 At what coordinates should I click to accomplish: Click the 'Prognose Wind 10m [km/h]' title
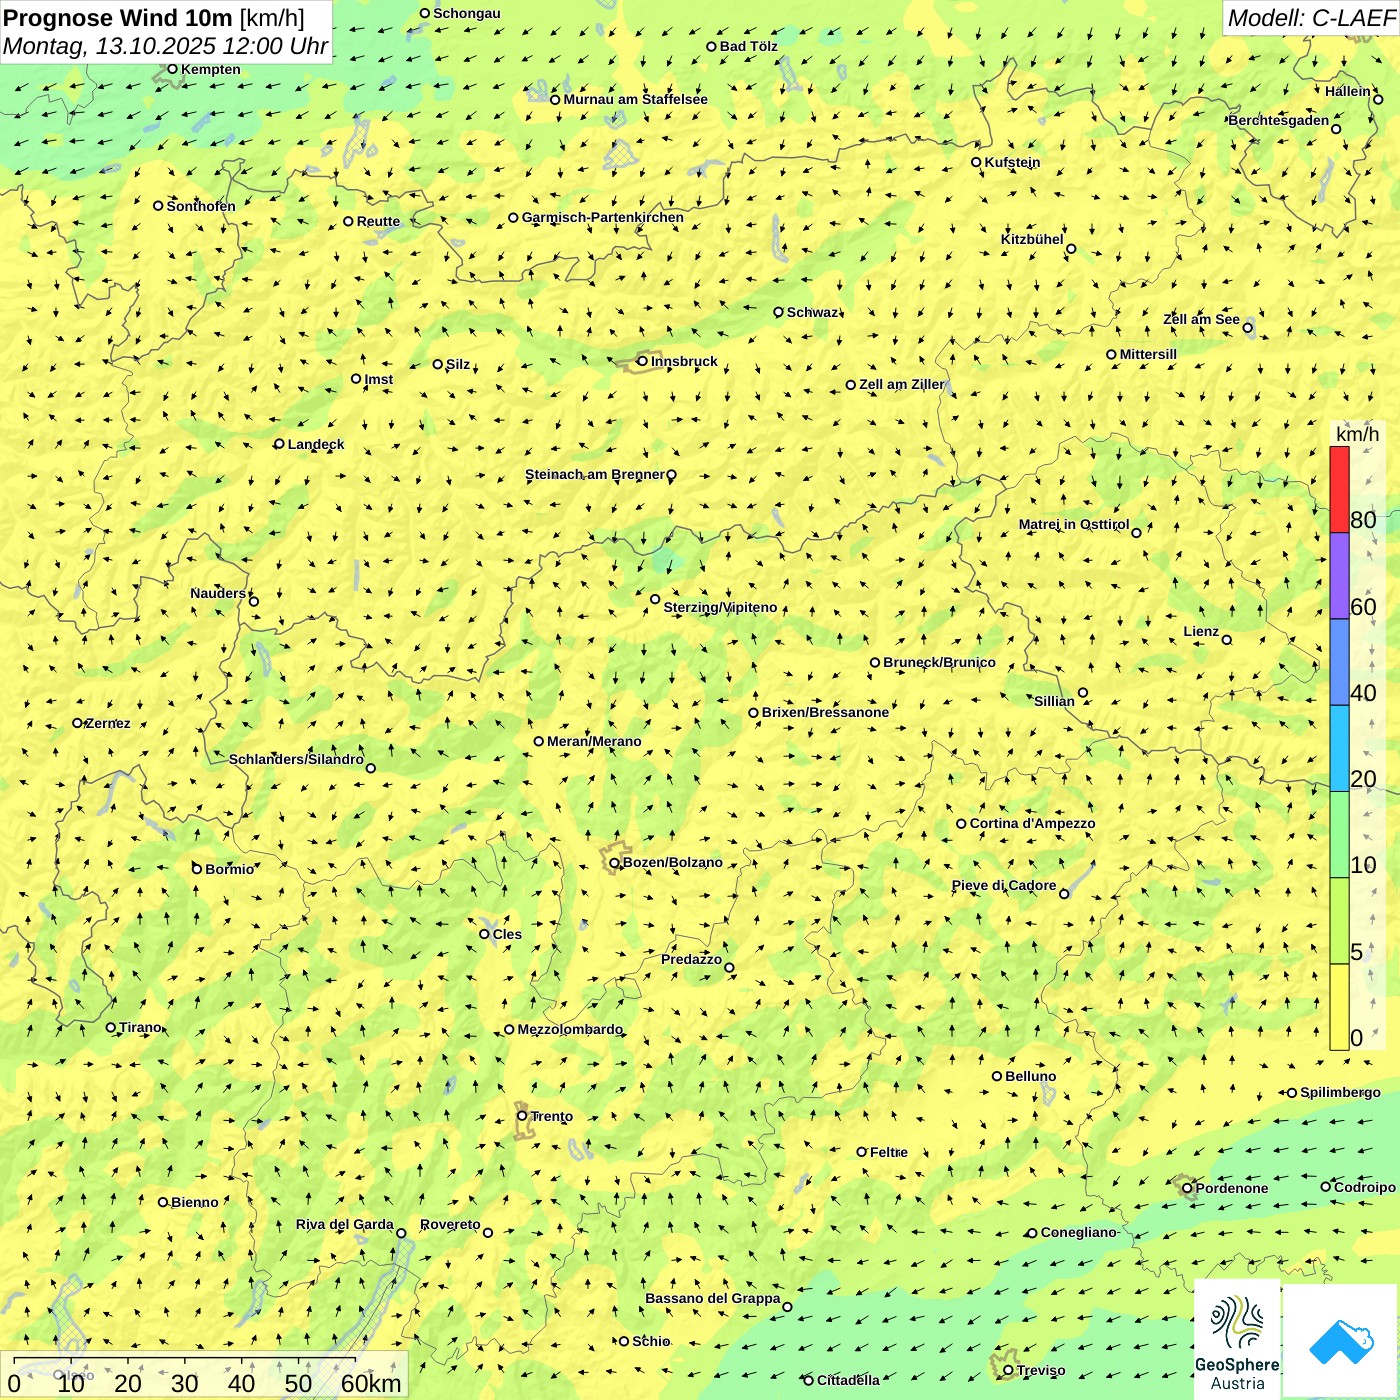click(153, 17)
